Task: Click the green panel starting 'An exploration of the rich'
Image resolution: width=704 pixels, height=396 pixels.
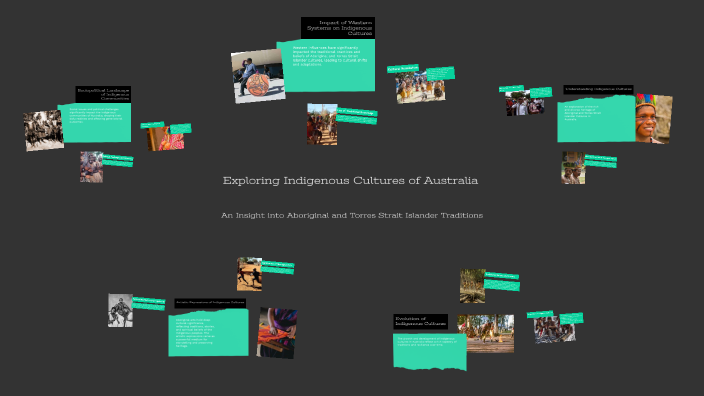Action: tap(596, 119)
